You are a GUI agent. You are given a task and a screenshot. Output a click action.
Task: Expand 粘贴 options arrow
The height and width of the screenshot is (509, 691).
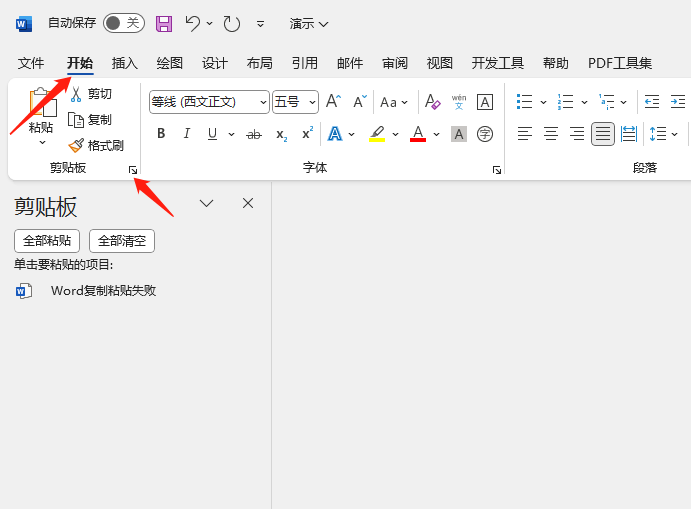click(x=42, y=142)
